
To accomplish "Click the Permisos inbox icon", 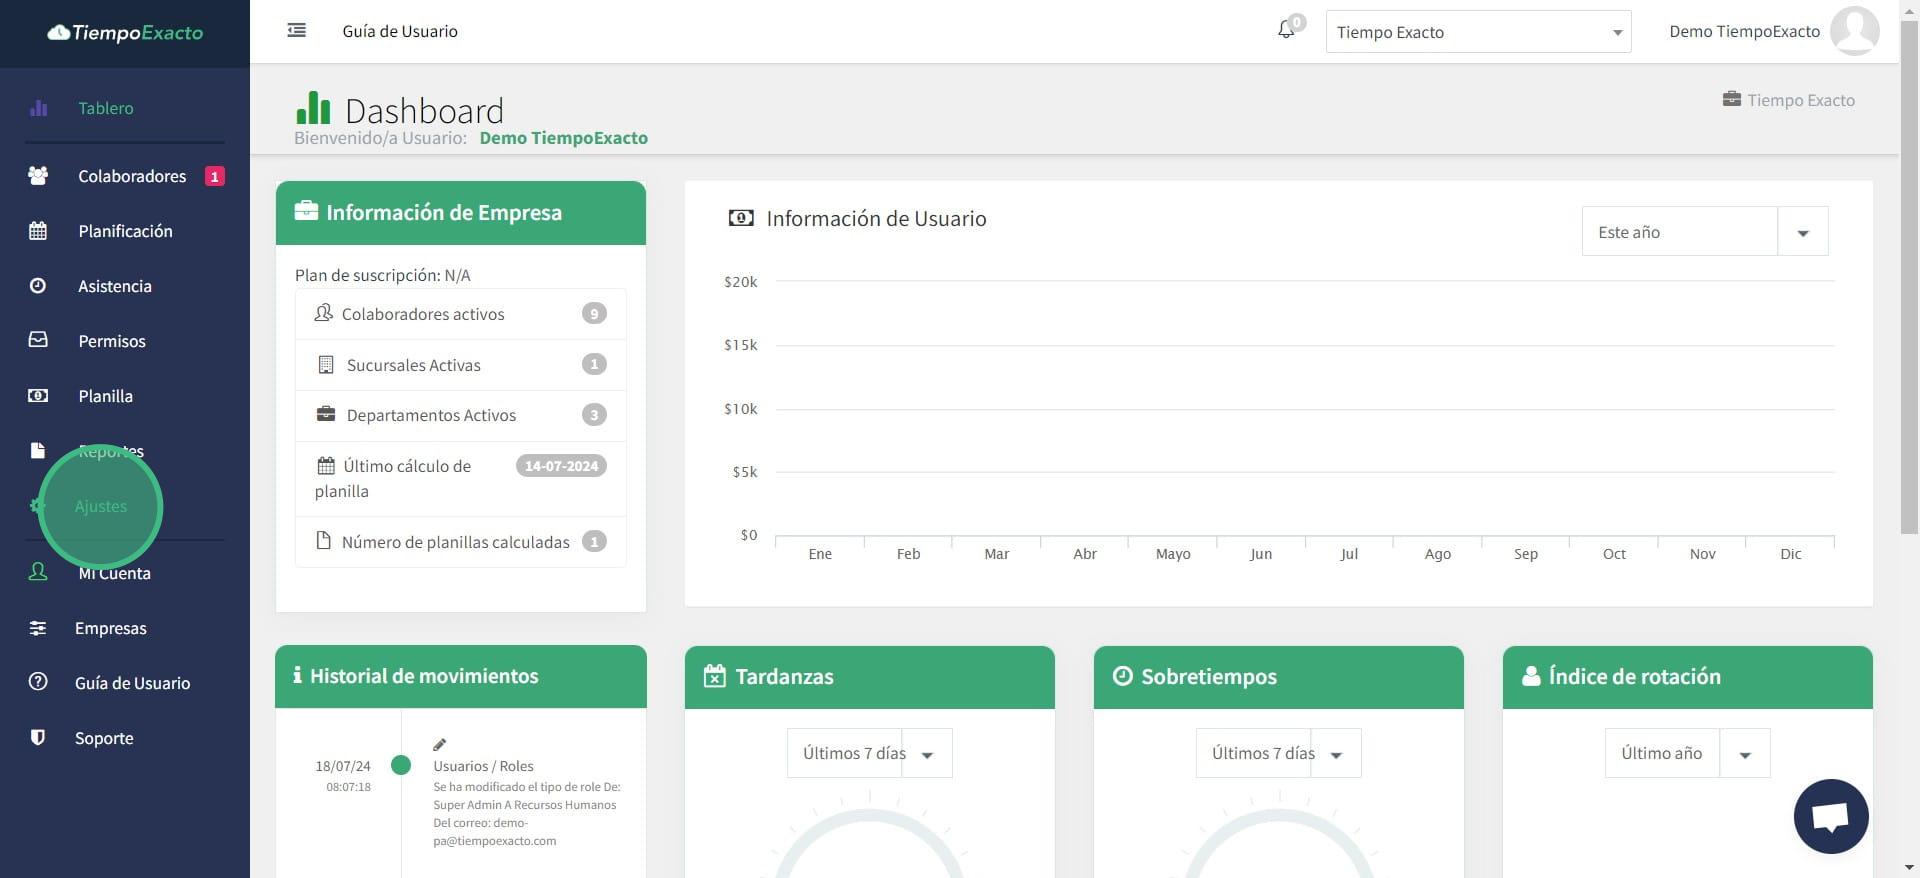I will click(38, 340).
